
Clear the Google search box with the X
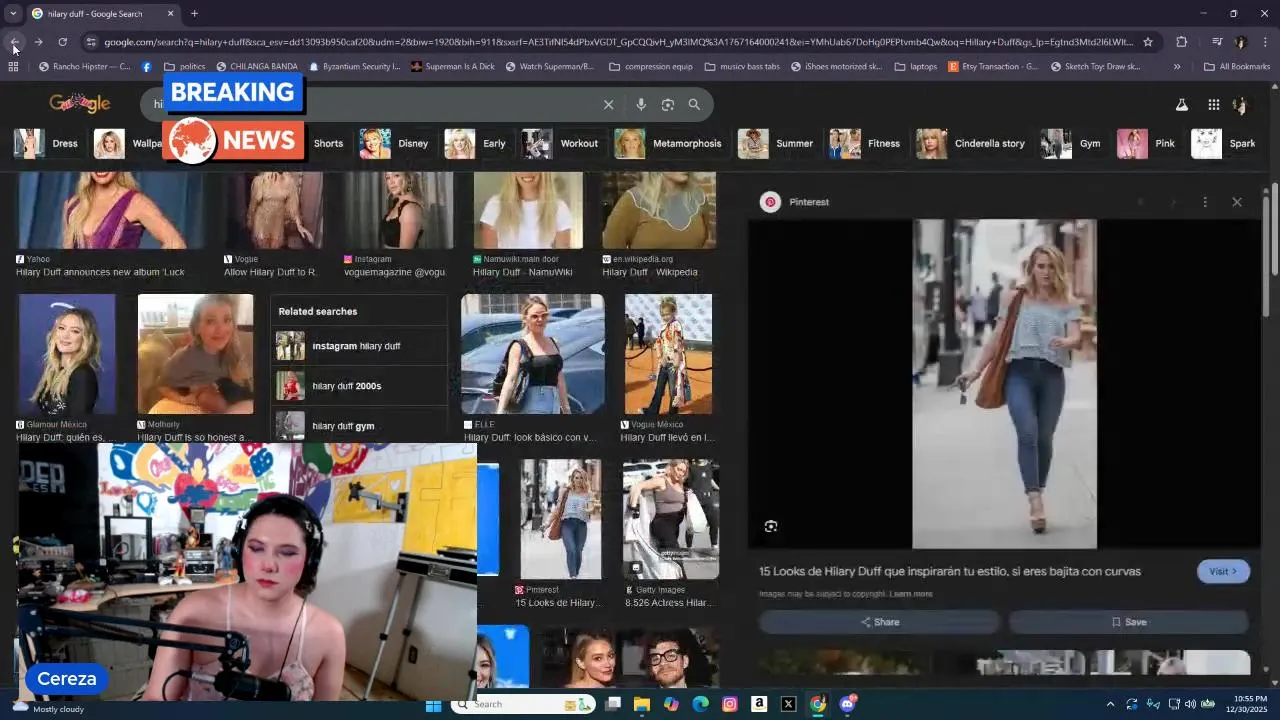608,104
